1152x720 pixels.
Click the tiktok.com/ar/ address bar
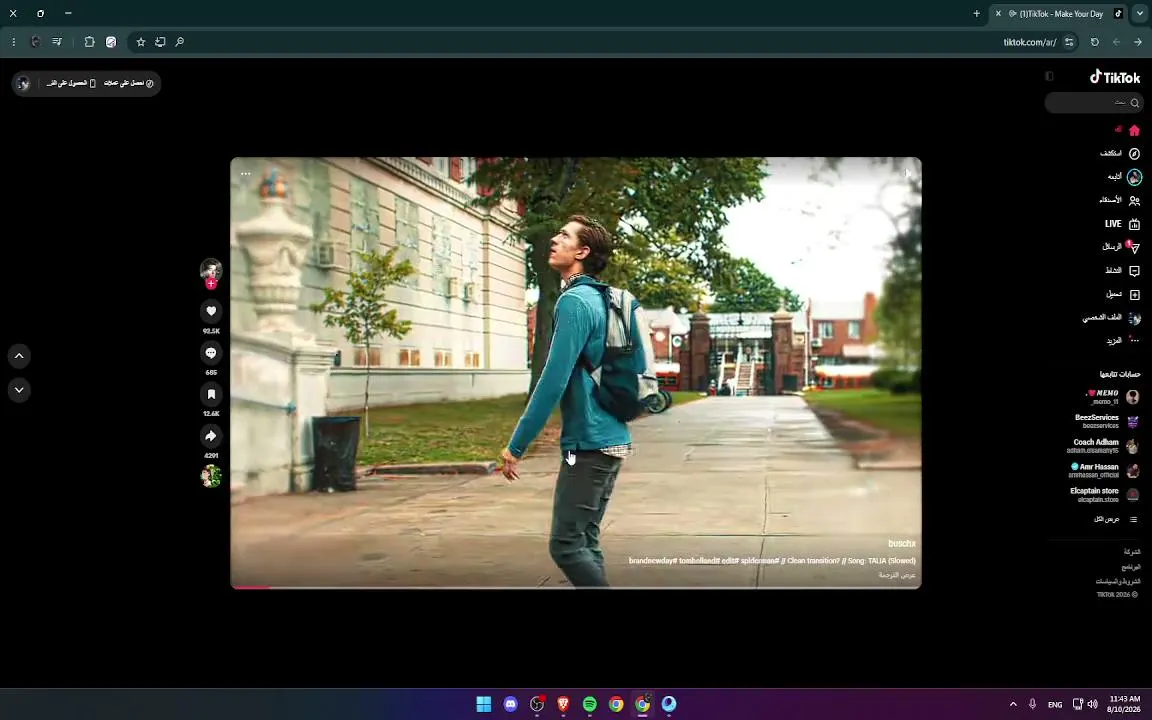(1029, 42)
